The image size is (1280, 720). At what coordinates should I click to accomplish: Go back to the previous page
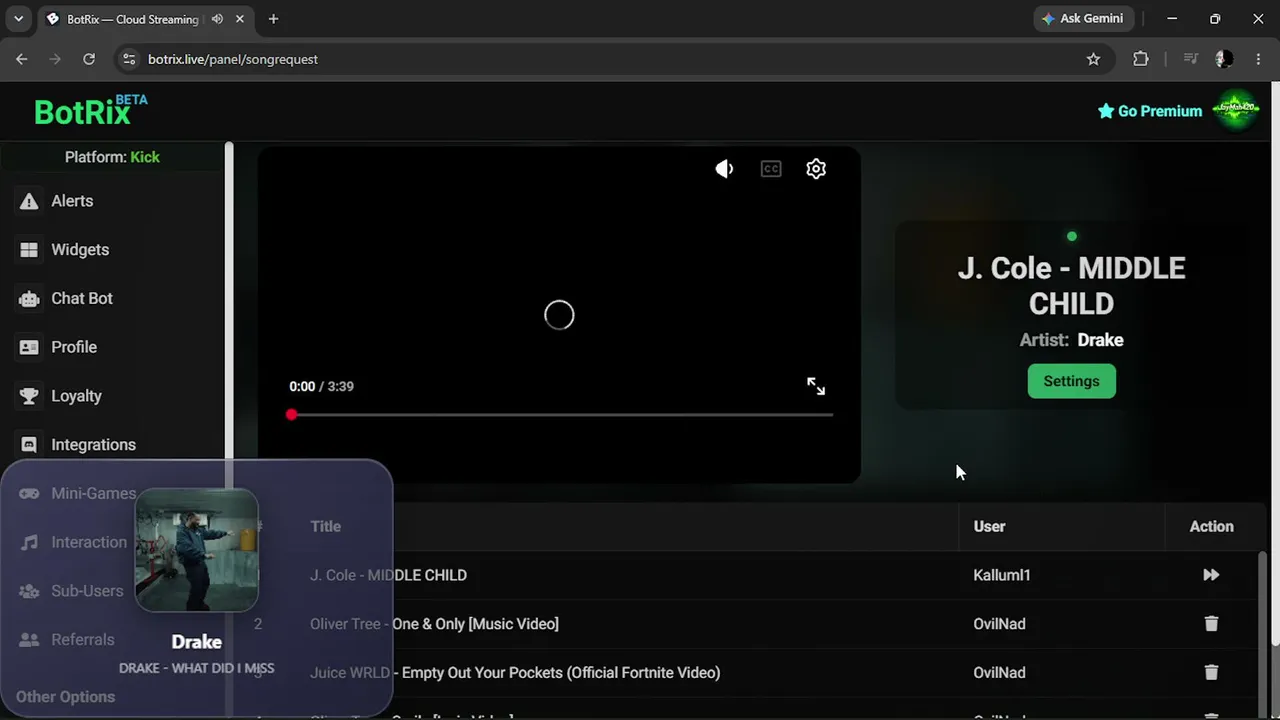(22, 59)
